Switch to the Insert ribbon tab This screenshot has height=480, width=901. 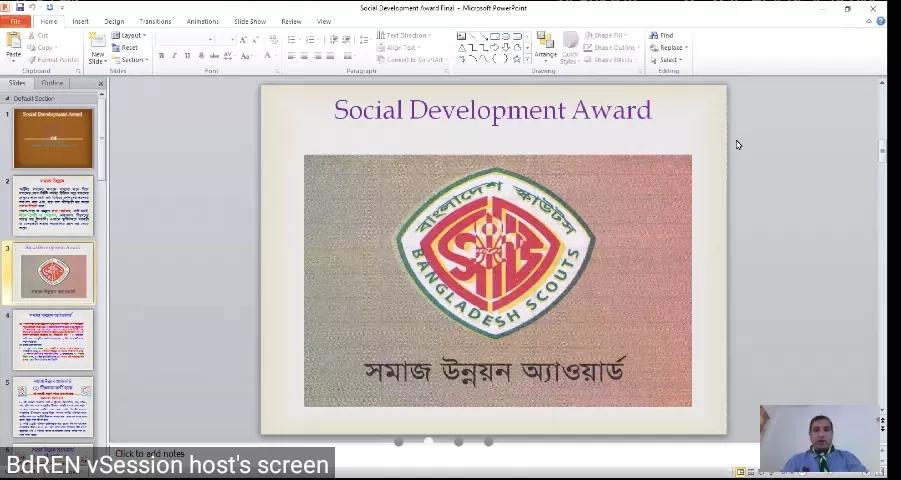pos(80,21)
